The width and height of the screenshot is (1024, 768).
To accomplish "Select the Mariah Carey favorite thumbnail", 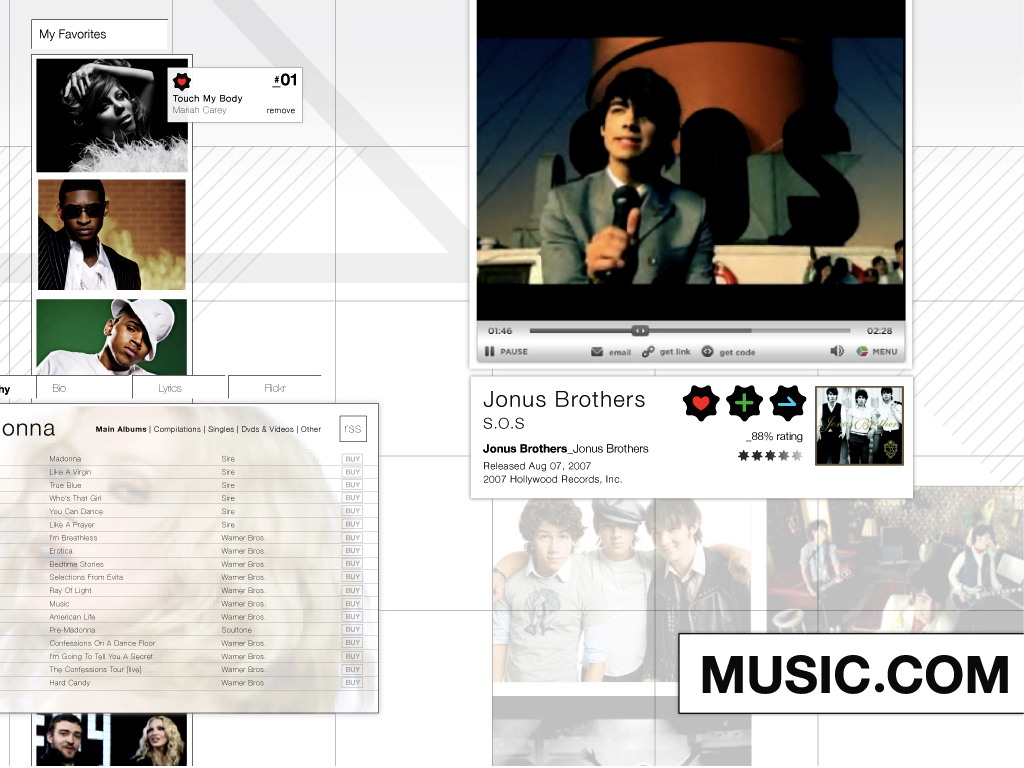I will (x=112, y=116).
